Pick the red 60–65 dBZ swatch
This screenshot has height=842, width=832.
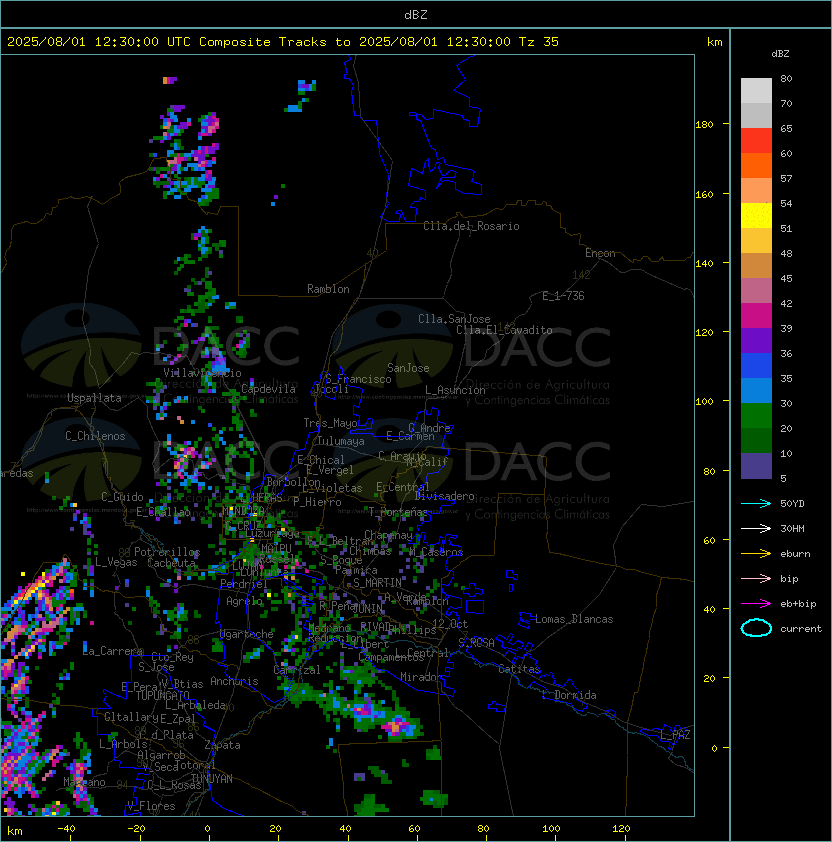pos(756,141)
